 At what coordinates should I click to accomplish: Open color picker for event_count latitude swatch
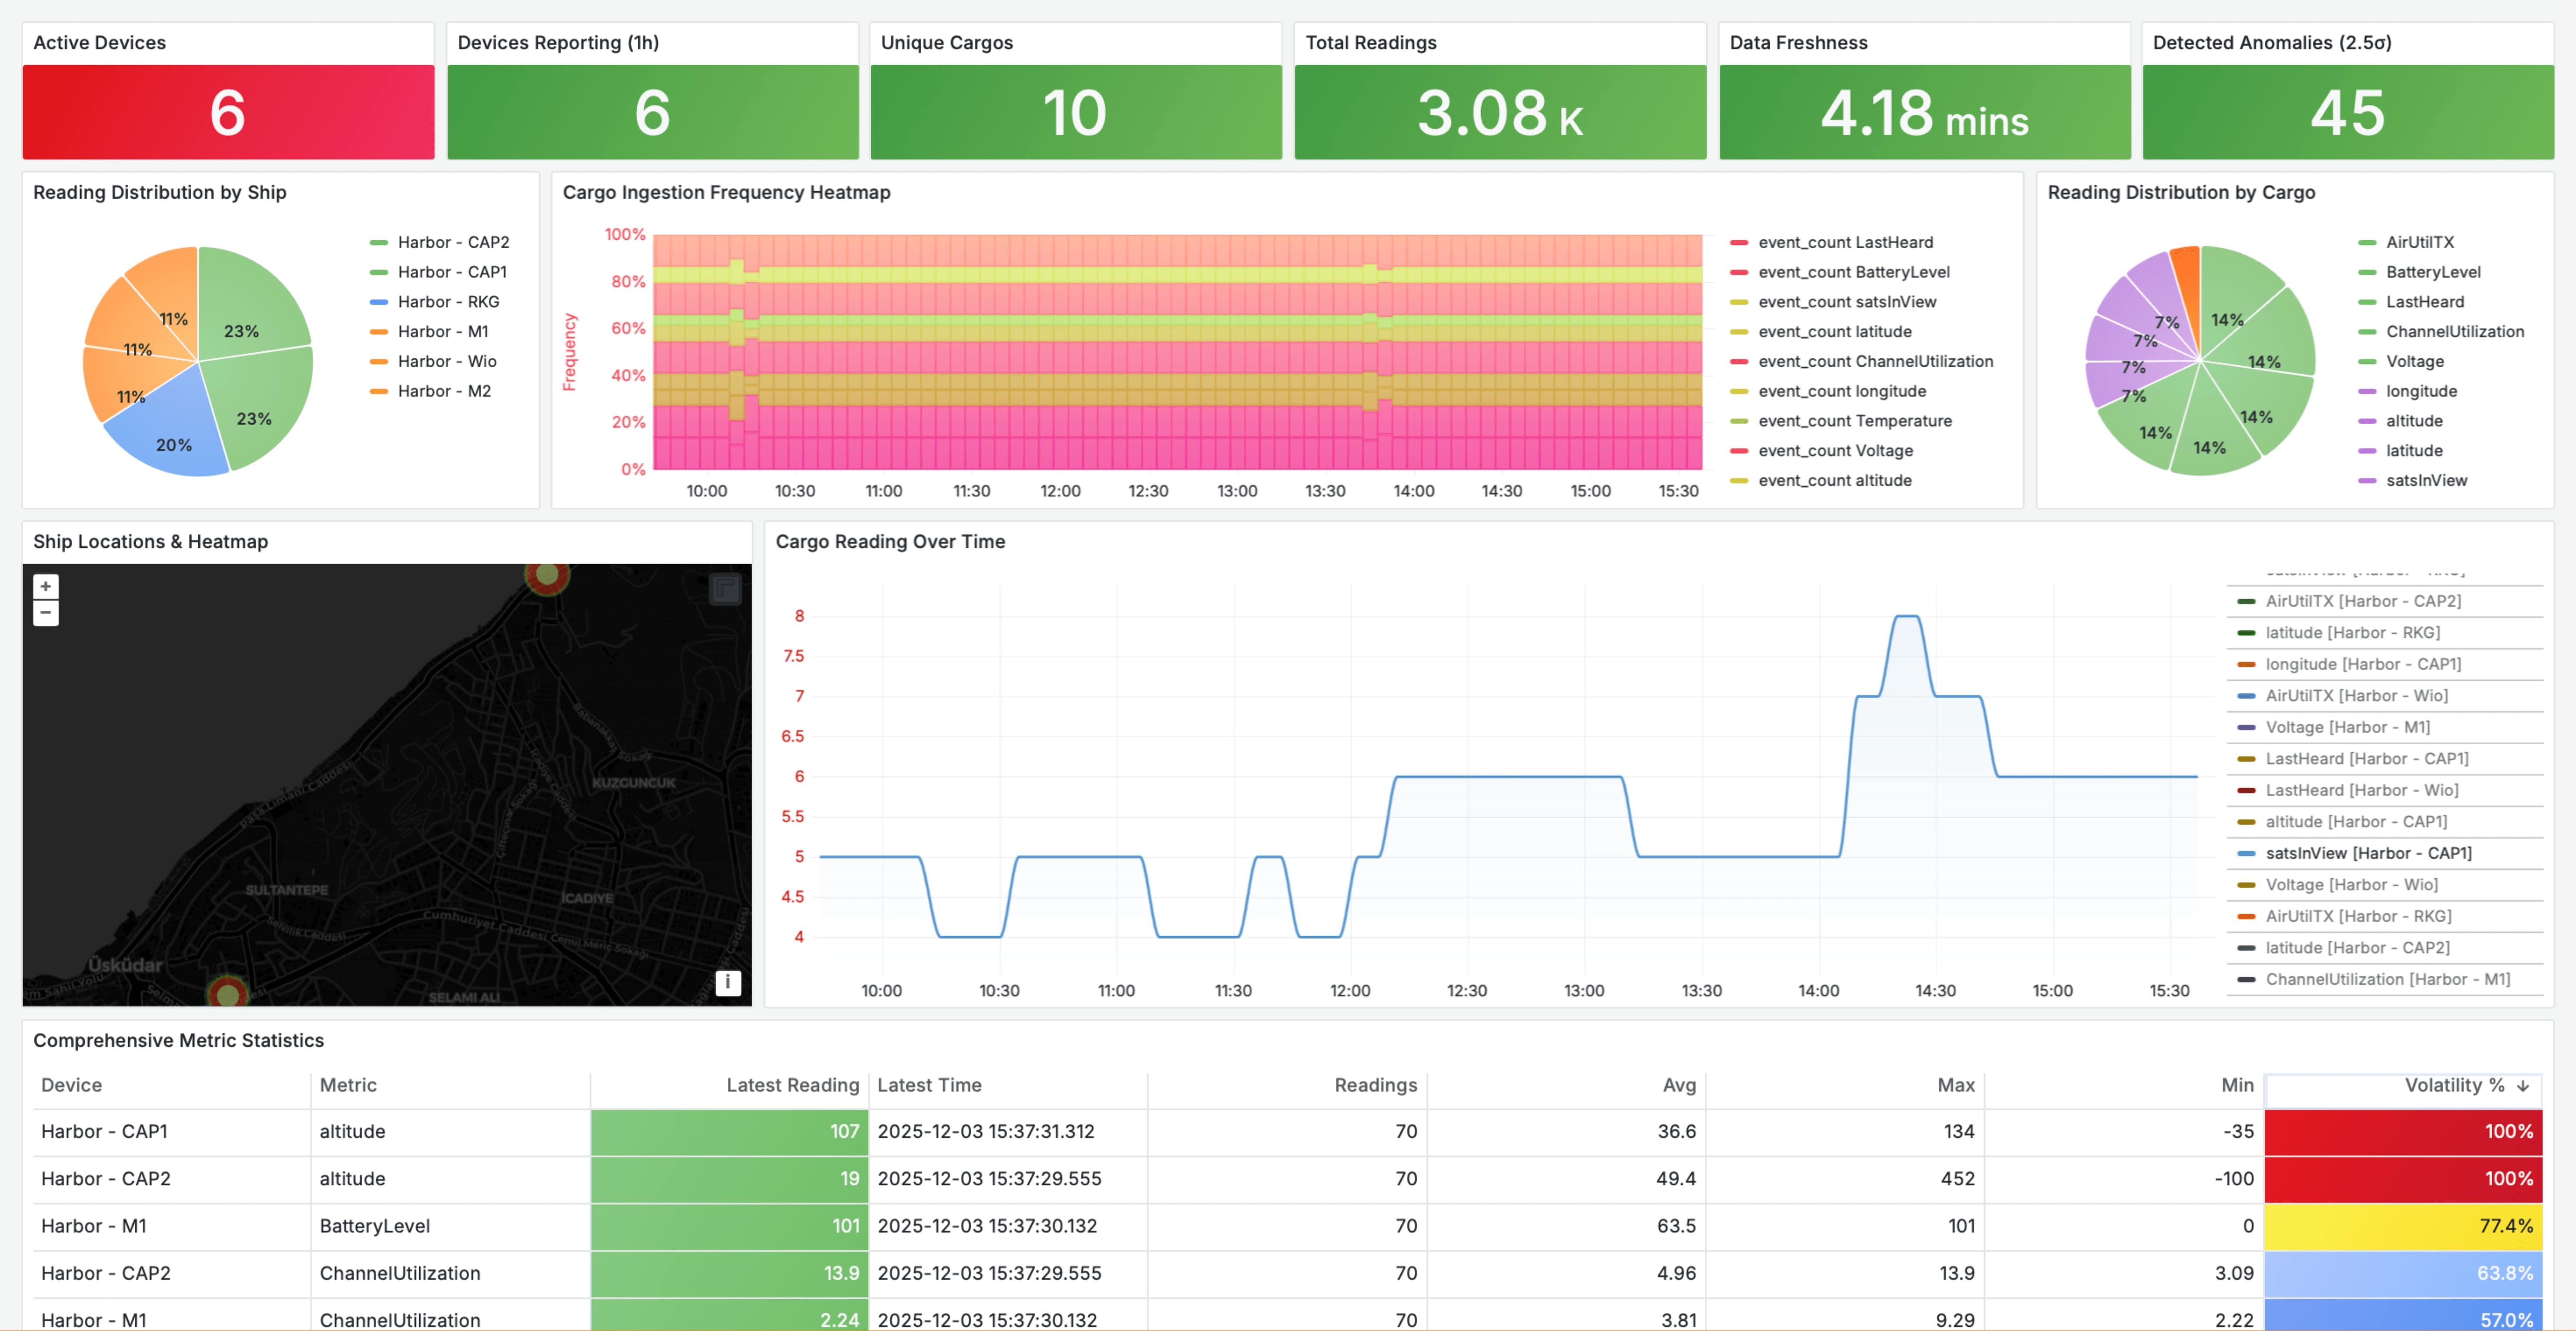1739,332
